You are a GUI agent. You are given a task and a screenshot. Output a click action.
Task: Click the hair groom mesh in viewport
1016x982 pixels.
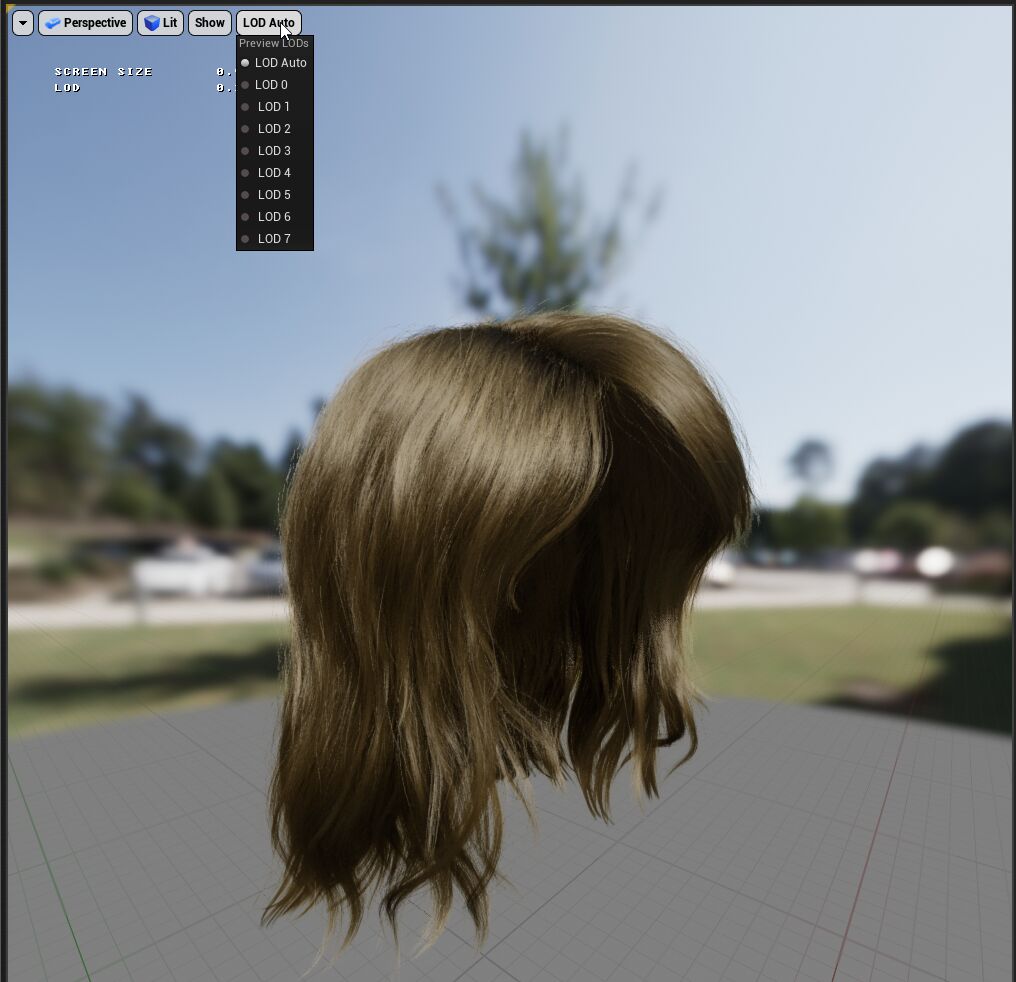pos(500,550)
